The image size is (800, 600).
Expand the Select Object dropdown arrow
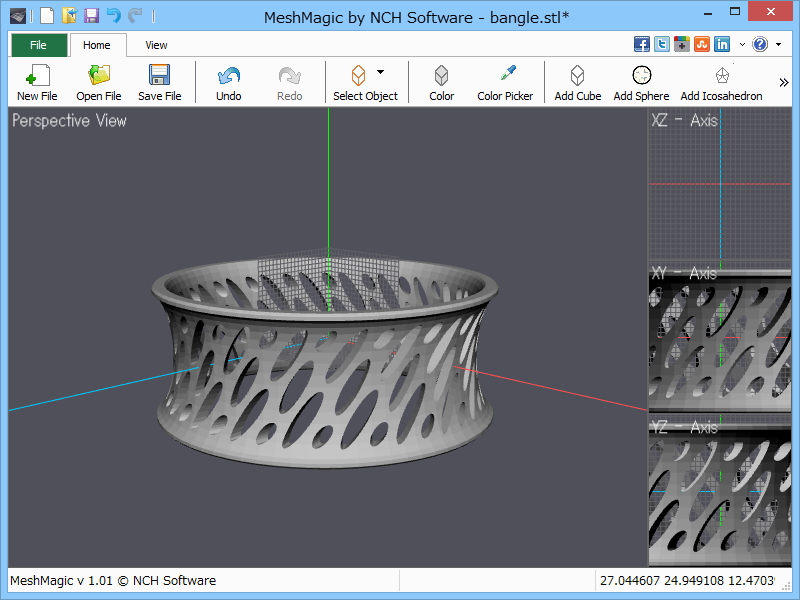click(x=381, y=73)
